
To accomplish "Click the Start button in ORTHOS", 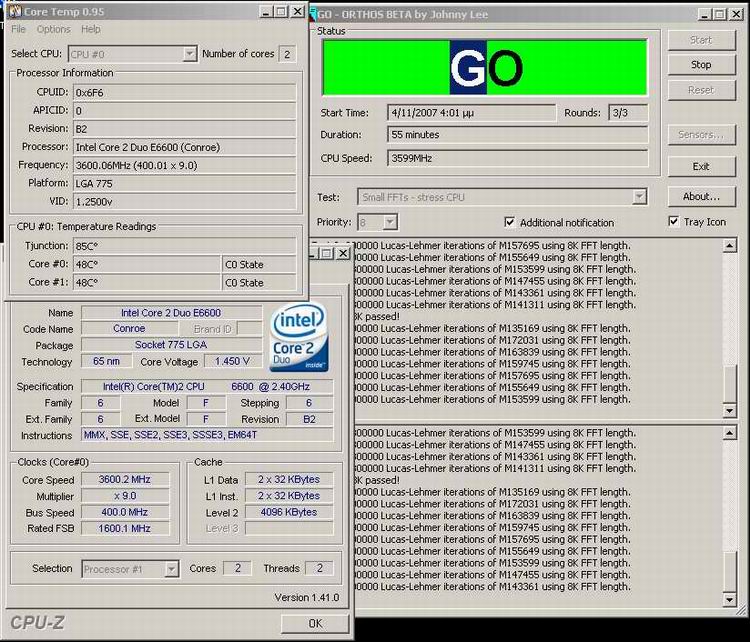I will pos(701,40).
